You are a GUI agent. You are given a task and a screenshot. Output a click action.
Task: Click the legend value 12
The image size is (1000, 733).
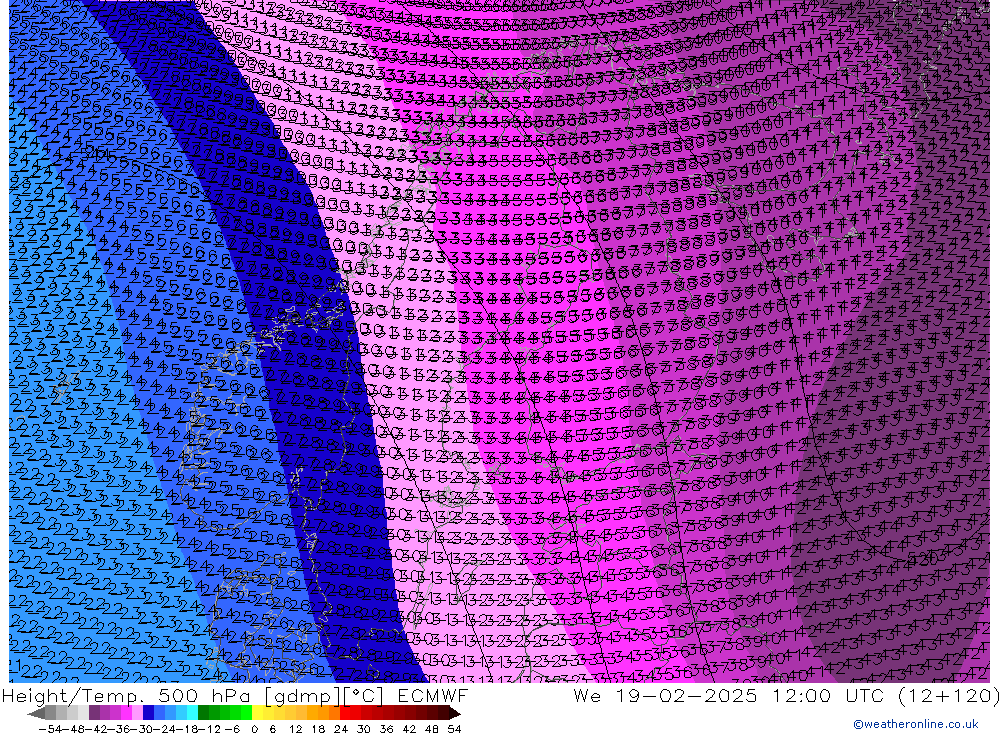[296, 729]
